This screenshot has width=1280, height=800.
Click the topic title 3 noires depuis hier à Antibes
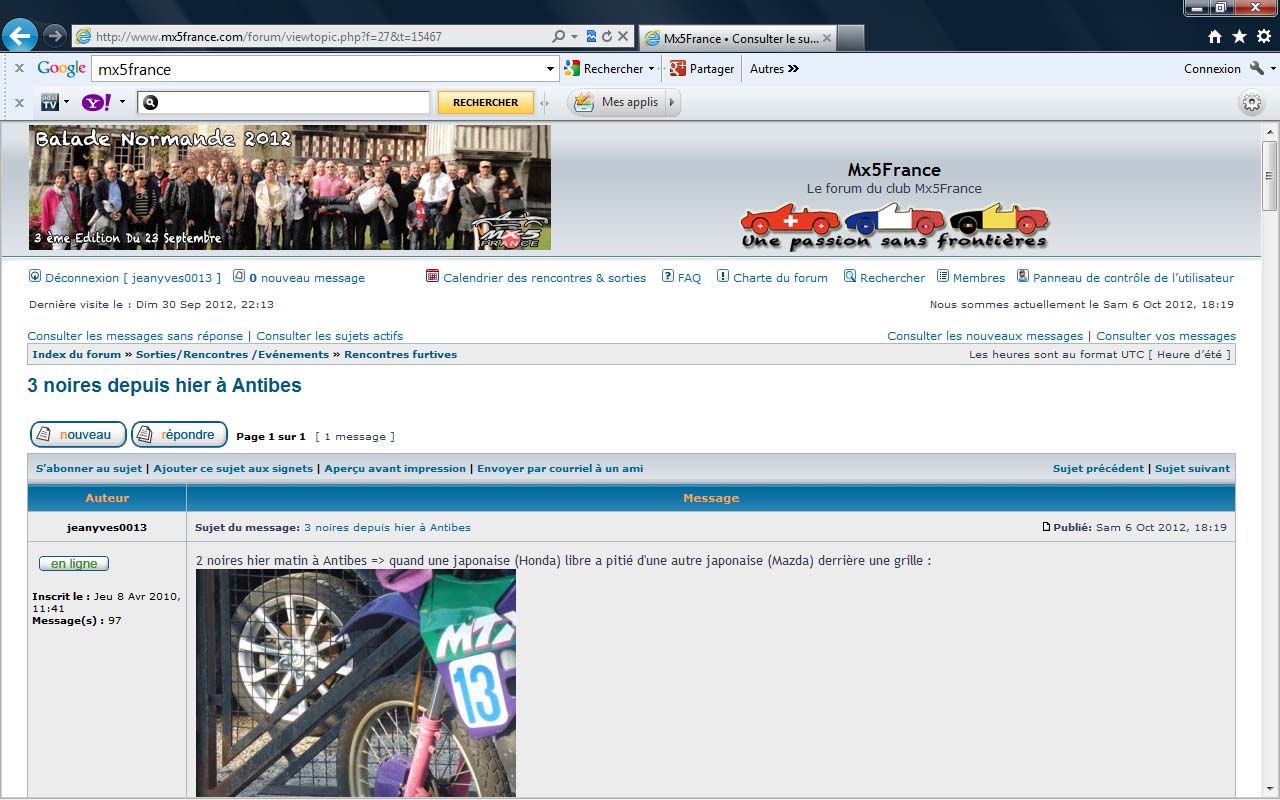[x=164, y=386]
